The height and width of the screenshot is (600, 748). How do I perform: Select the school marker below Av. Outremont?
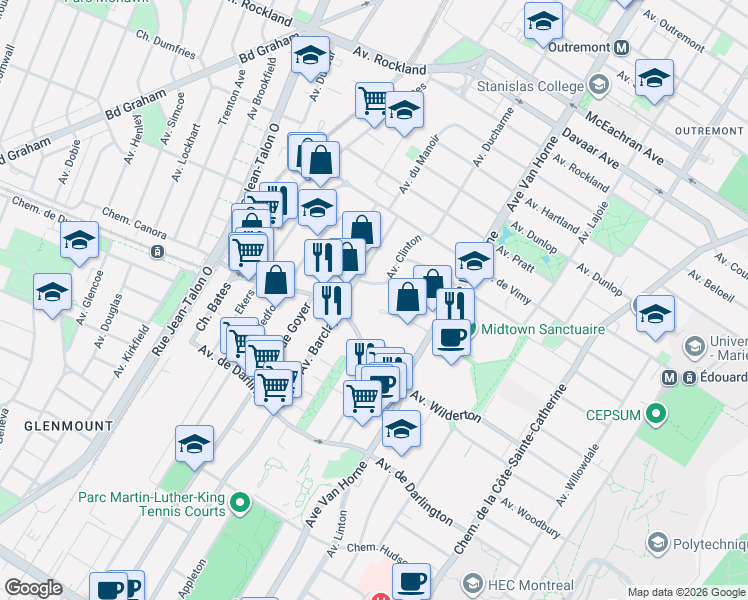654,82
